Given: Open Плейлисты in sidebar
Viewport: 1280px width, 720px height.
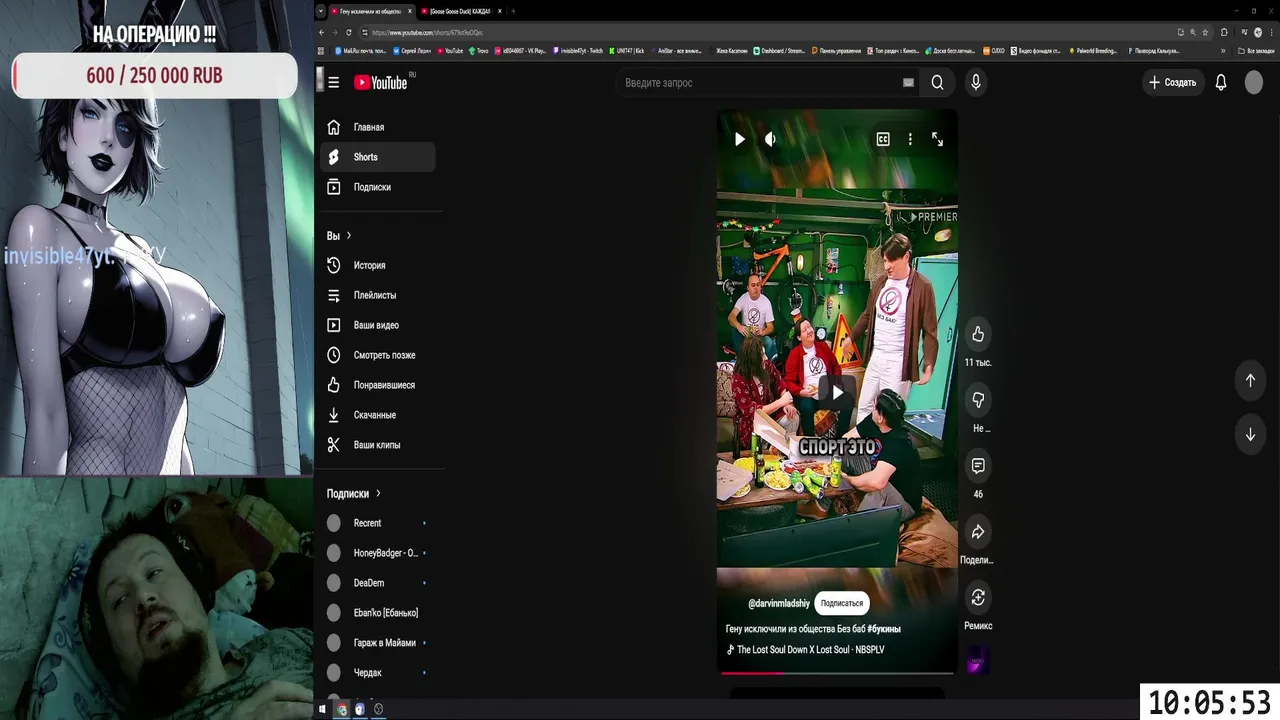Looking at the screenshot, I should pos(378,295).
